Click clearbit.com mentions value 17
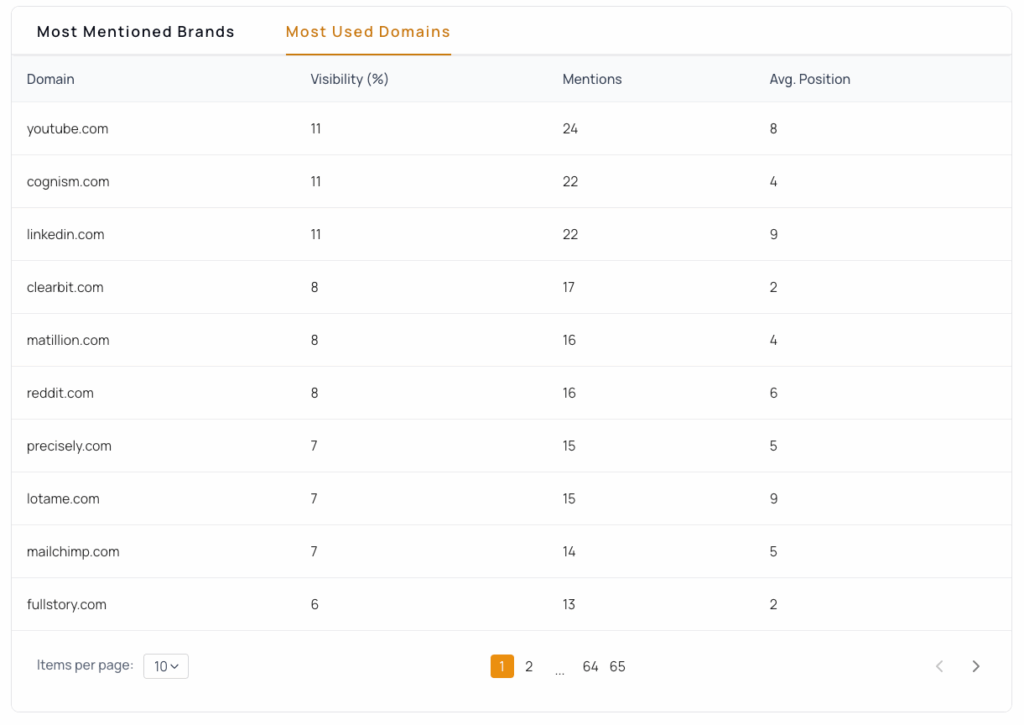The width and height of the screenshot is (1024, 725). 569,287
